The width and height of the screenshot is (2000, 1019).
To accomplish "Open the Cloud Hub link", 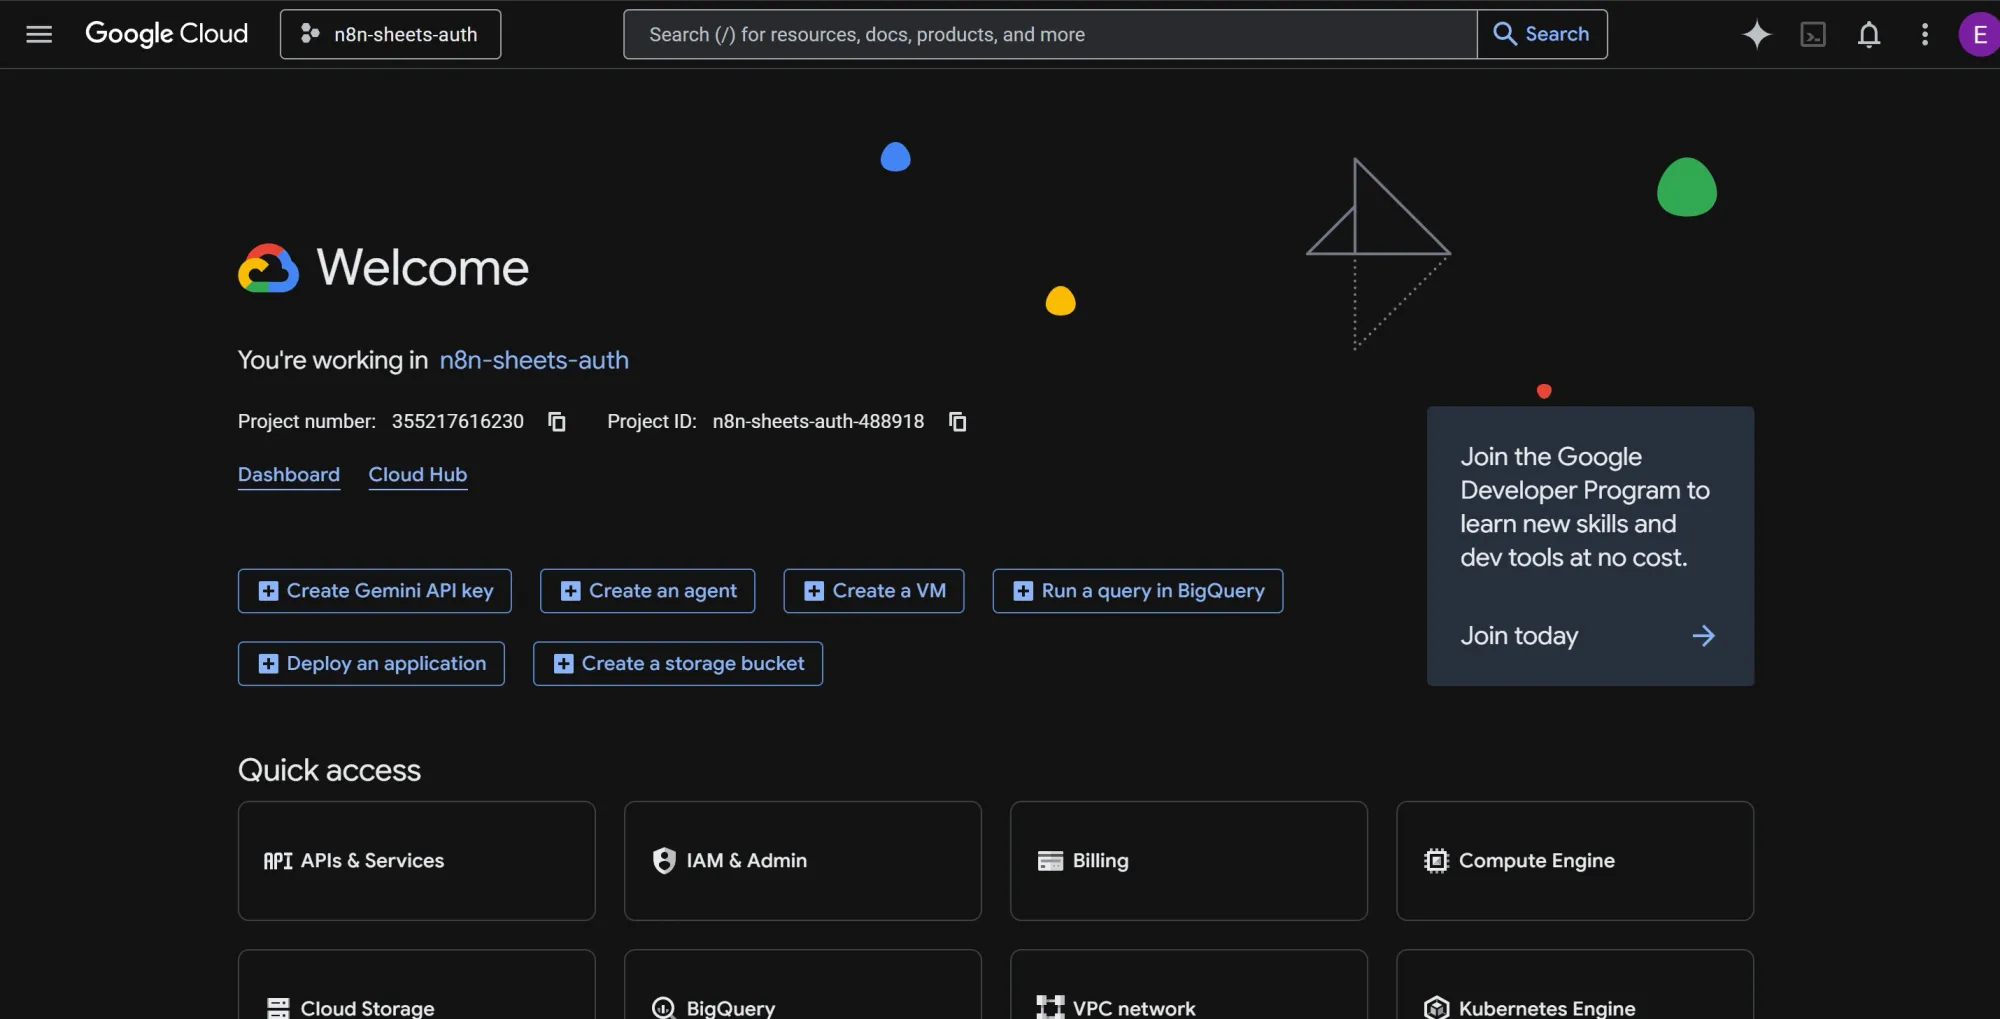I will point(418,475).
